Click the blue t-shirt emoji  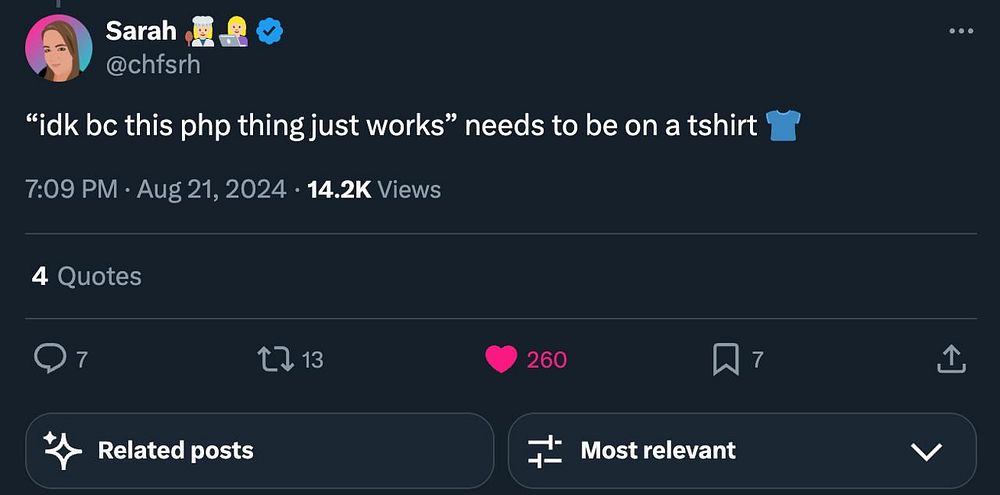coord(782,126)
